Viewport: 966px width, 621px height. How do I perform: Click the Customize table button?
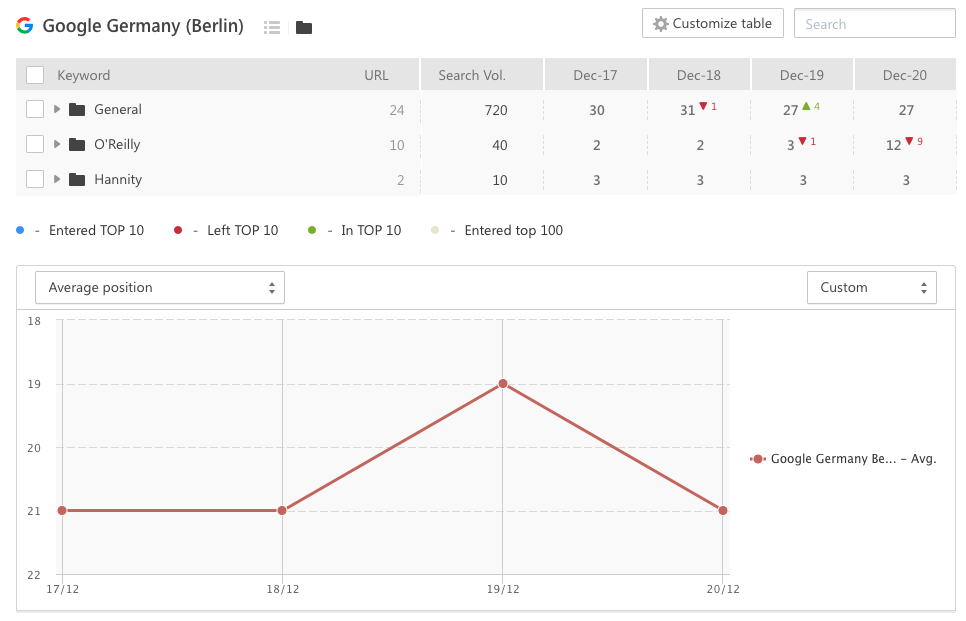pos(713,23)
